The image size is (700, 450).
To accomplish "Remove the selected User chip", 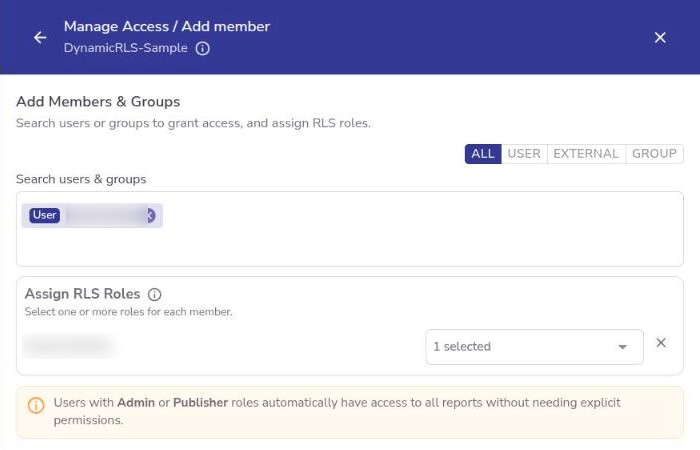I will pos(151,216).
